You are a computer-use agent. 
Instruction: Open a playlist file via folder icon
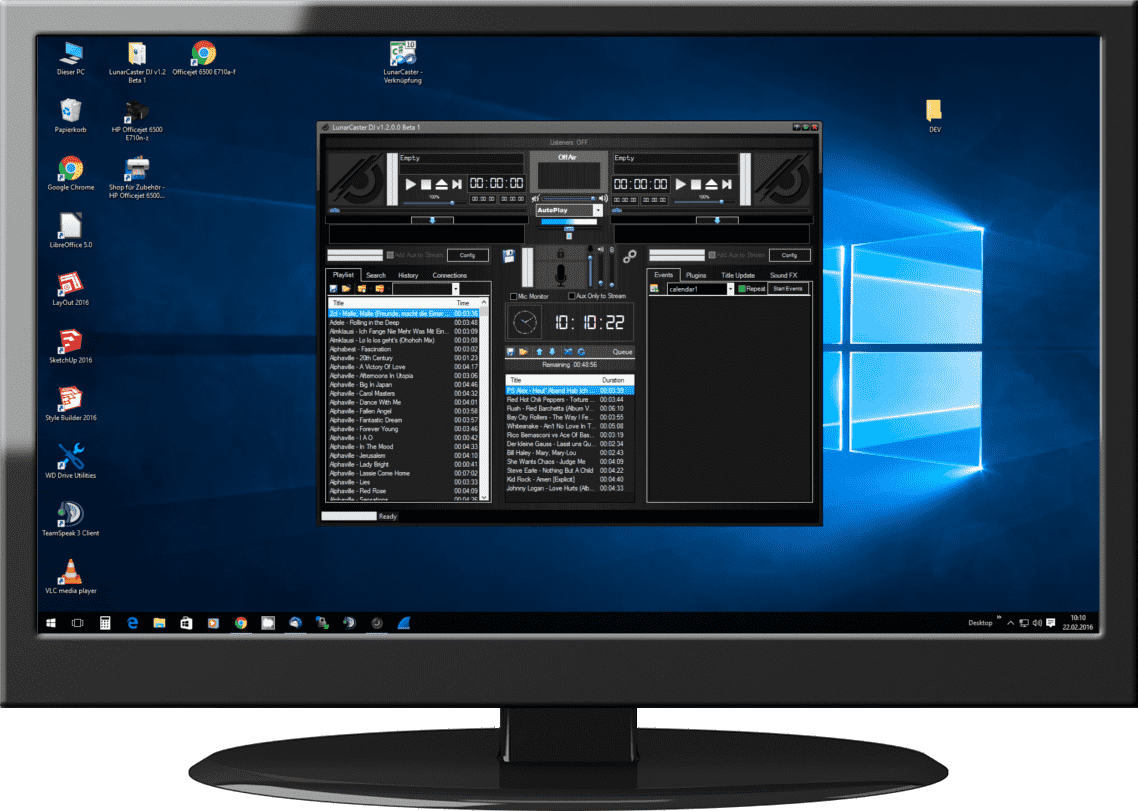pyautogui.click(x=346, y=289)
